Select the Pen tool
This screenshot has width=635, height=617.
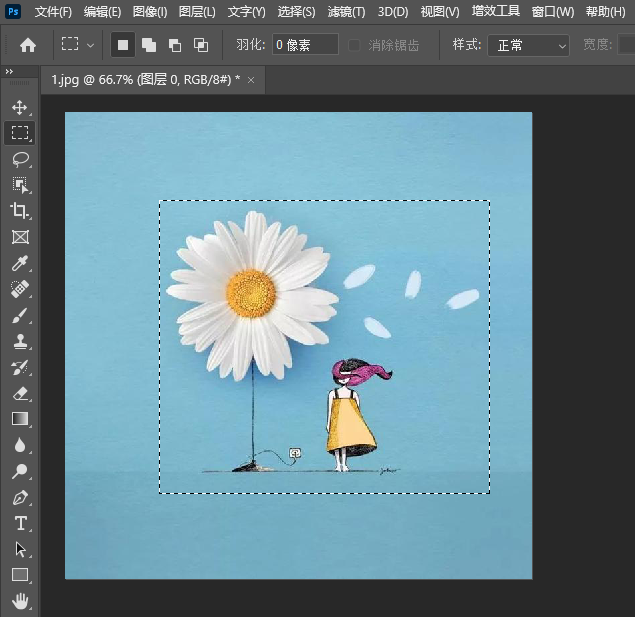20,497
